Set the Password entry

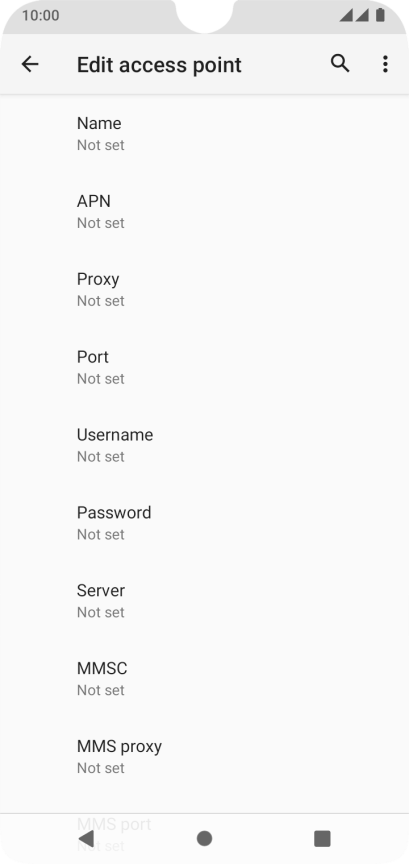pyautogui.click(x=204, y=523)
